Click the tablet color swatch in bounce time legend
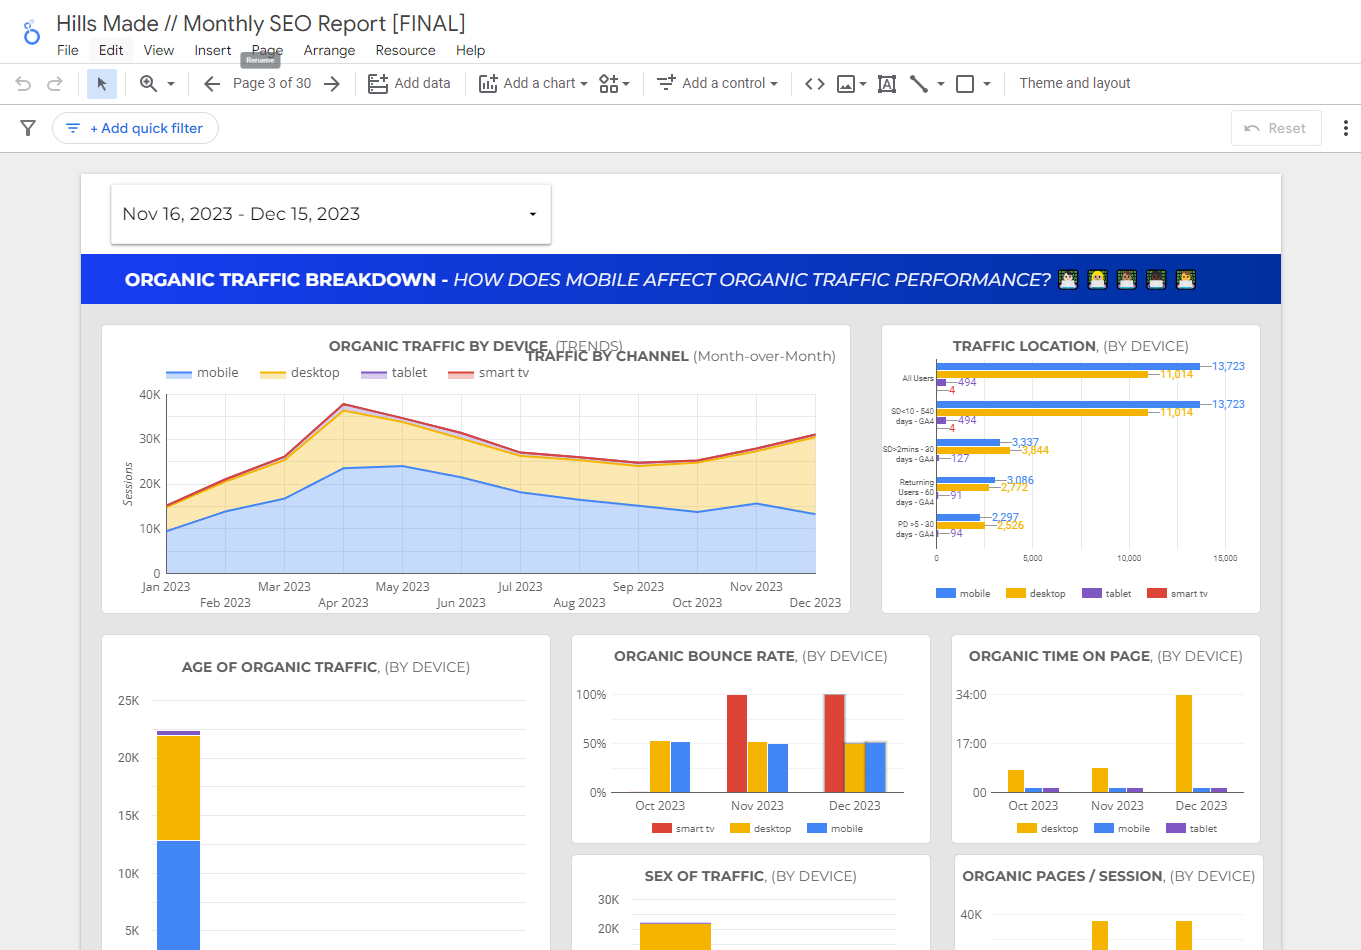Image resolution: width=1361 pixels, height=950 pixels. (1176, 829)
